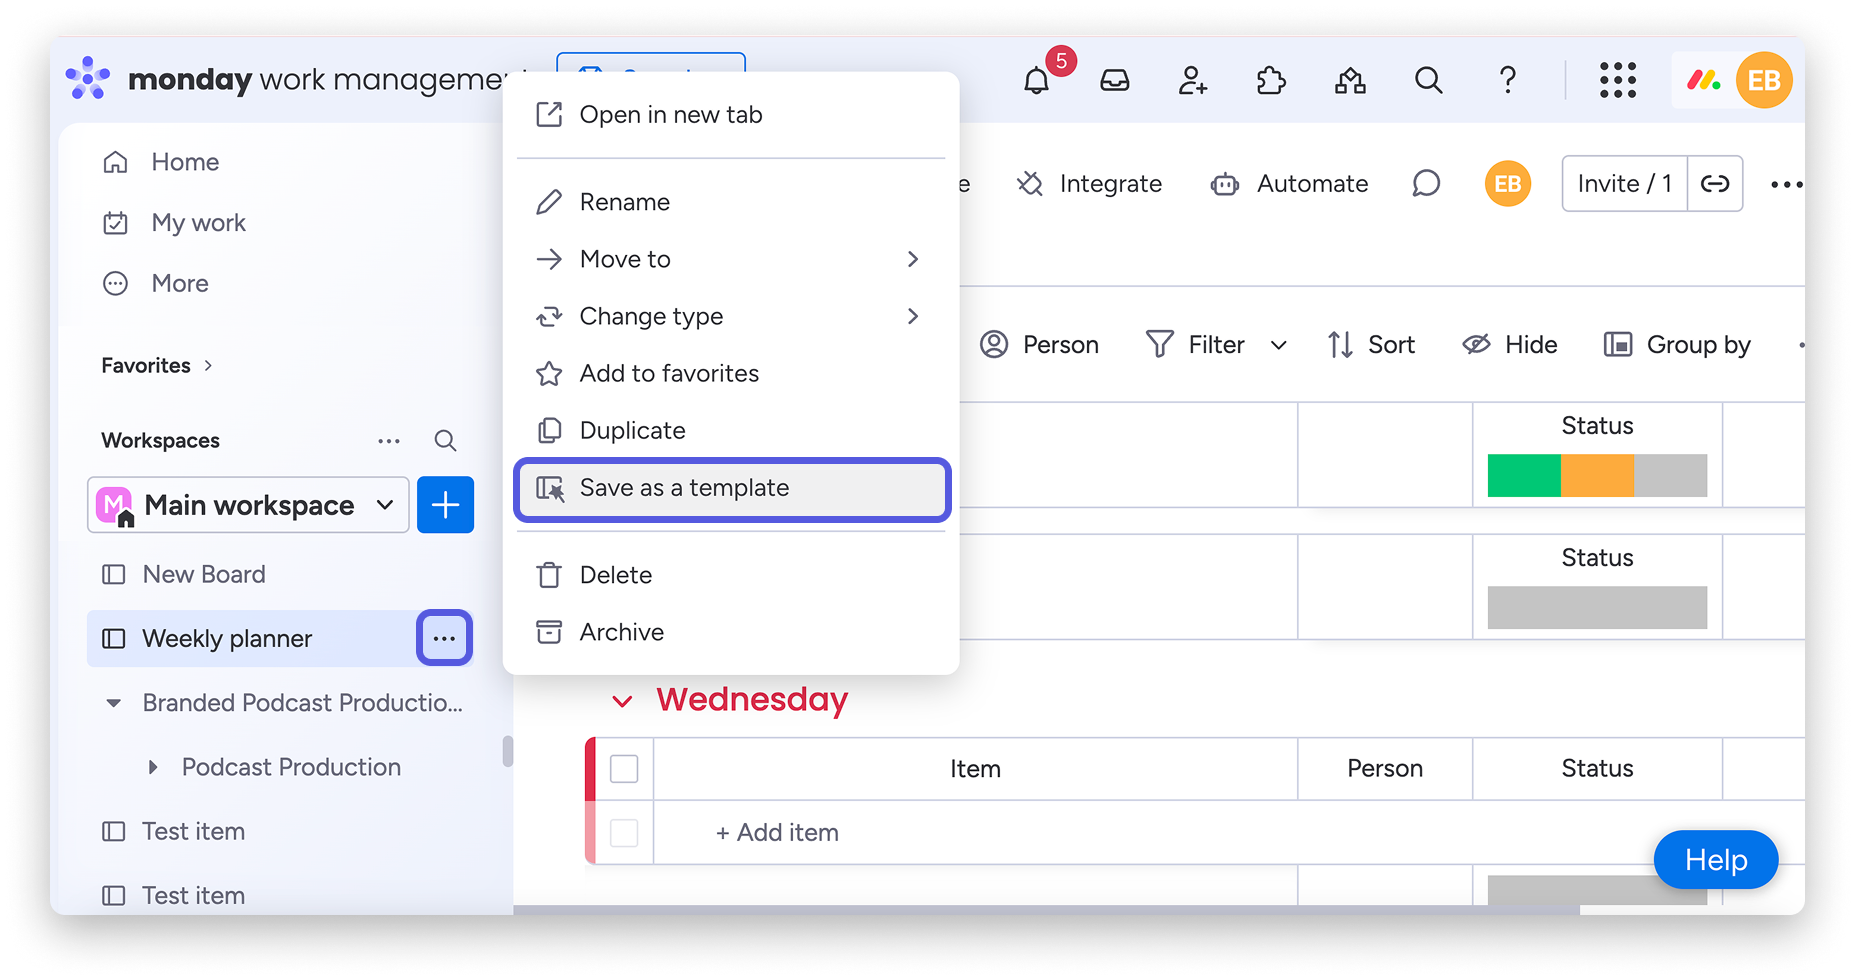Screen dimensions: 1855x980
Task: Click the invite members icon
Action: [x=1192, y=80]
